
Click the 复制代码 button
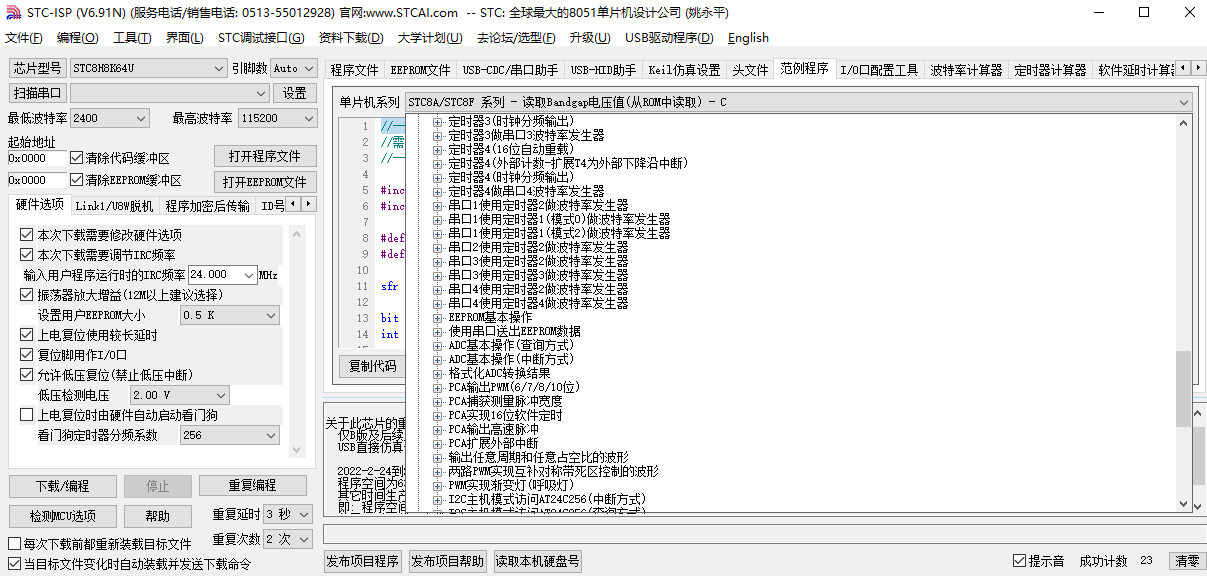(x=373, y=366)
